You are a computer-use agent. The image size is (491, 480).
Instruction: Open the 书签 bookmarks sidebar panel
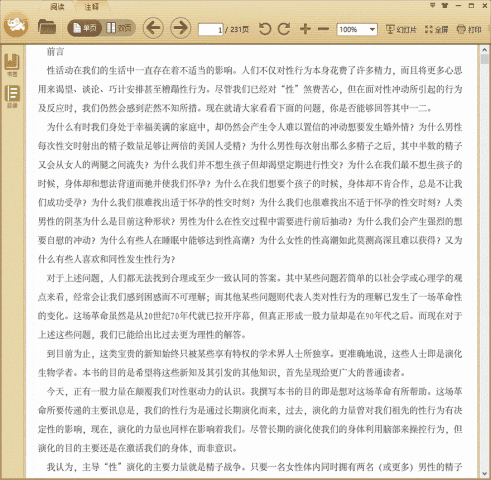(x=12, y=65)
